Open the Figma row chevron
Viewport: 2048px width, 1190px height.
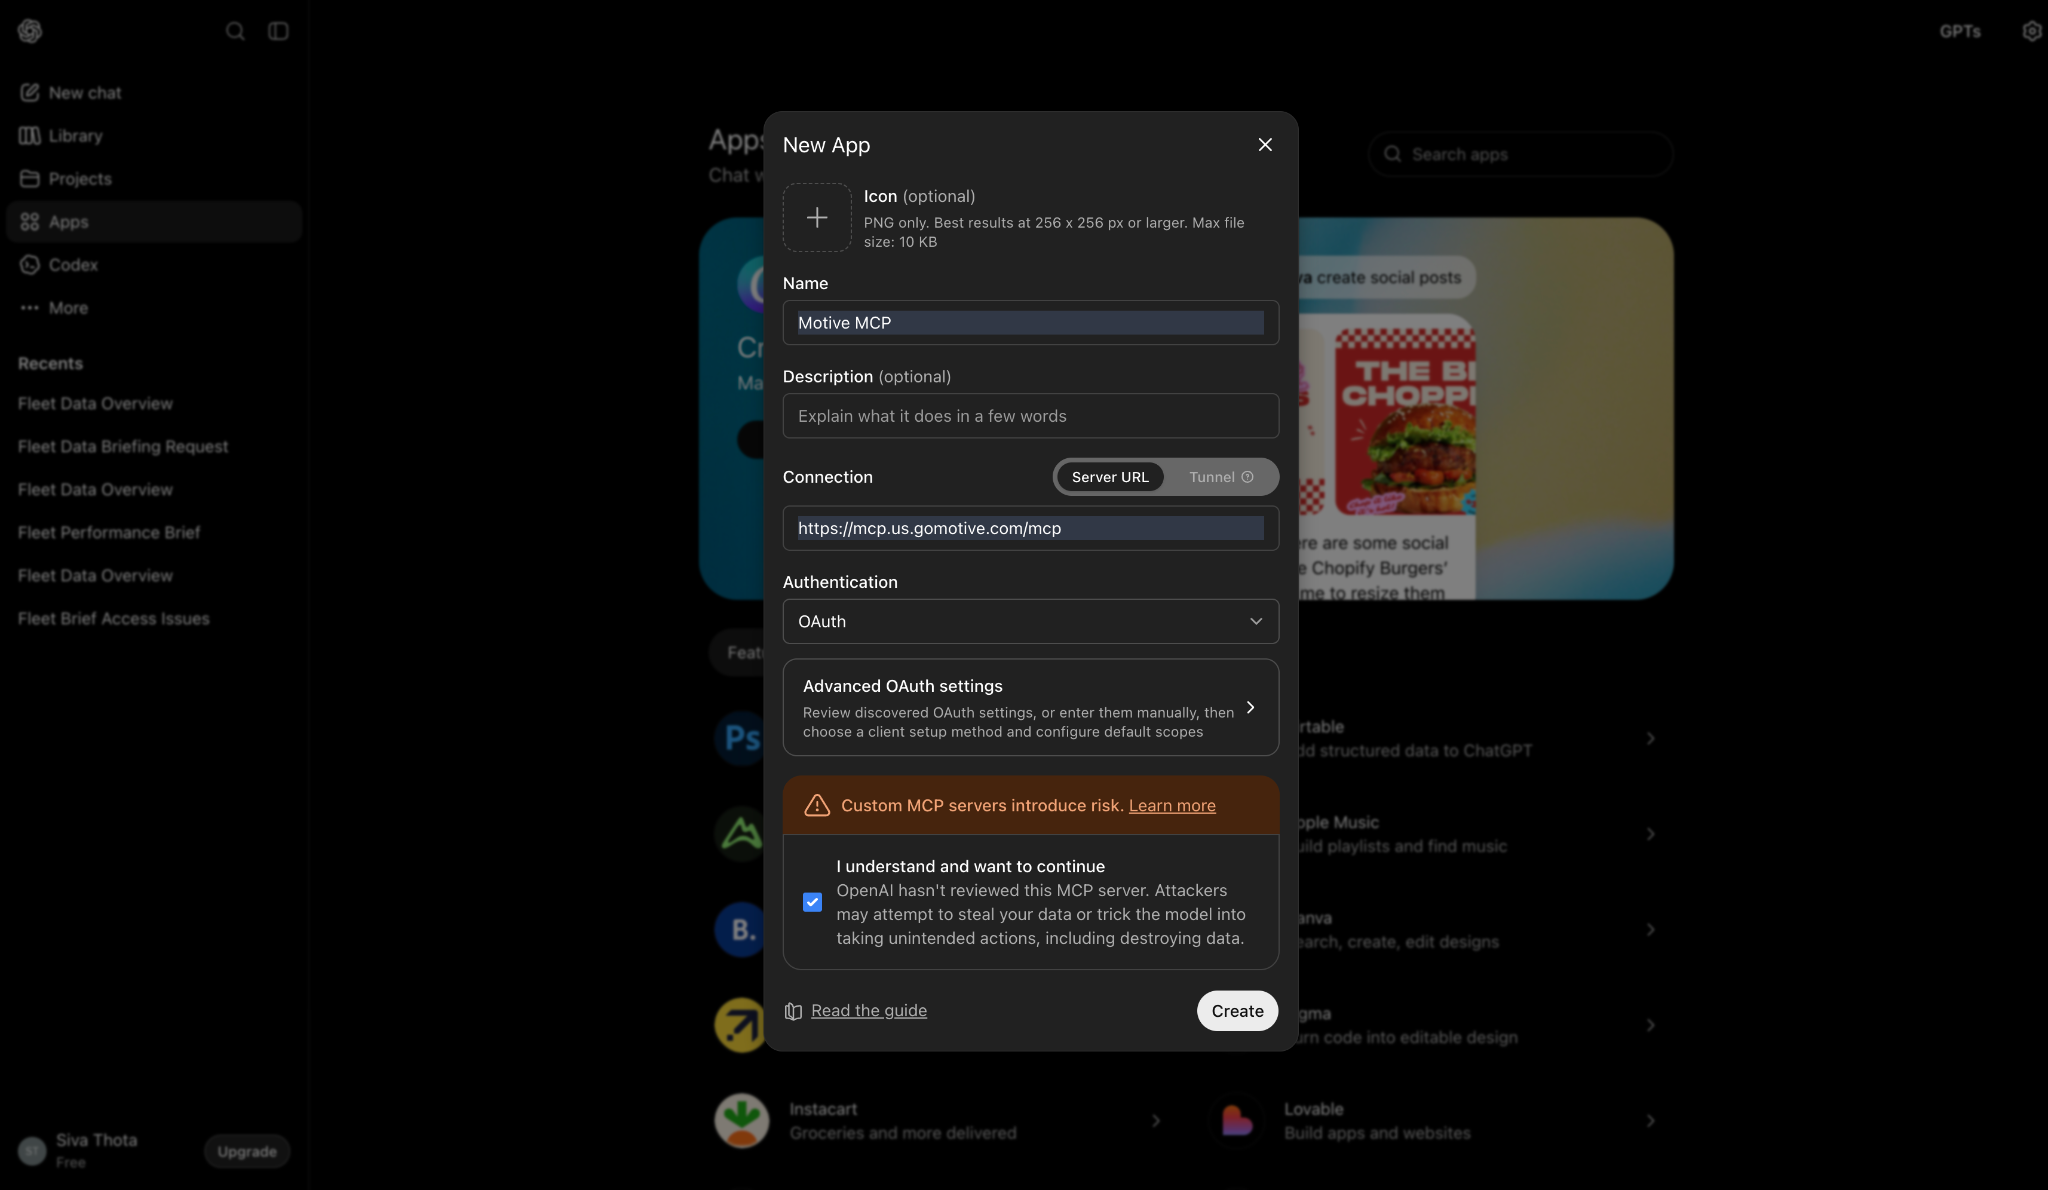pos(1650,1025)
